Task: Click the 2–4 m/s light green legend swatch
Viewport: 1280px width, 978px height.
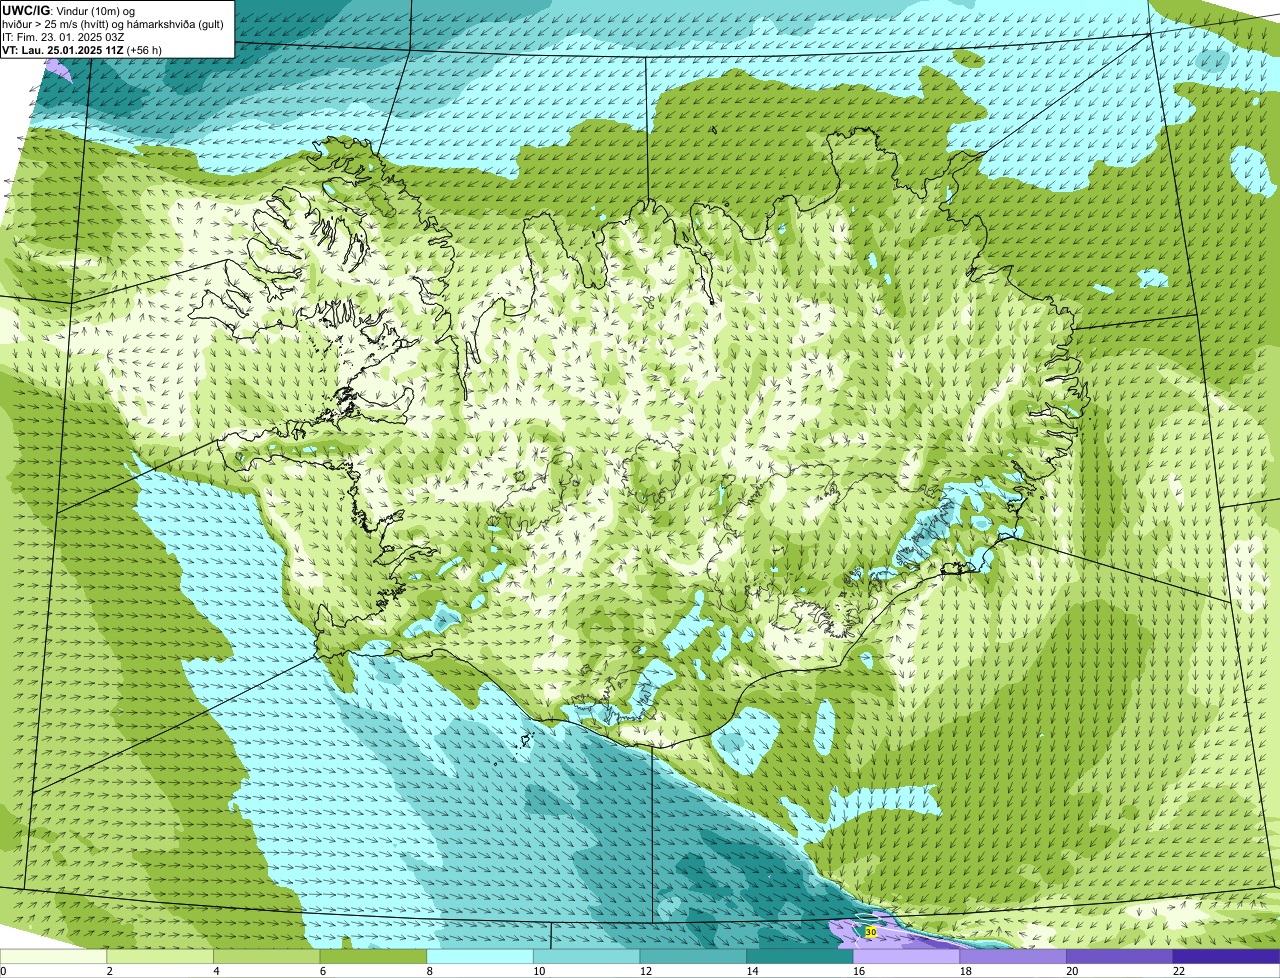Action: 160,956
